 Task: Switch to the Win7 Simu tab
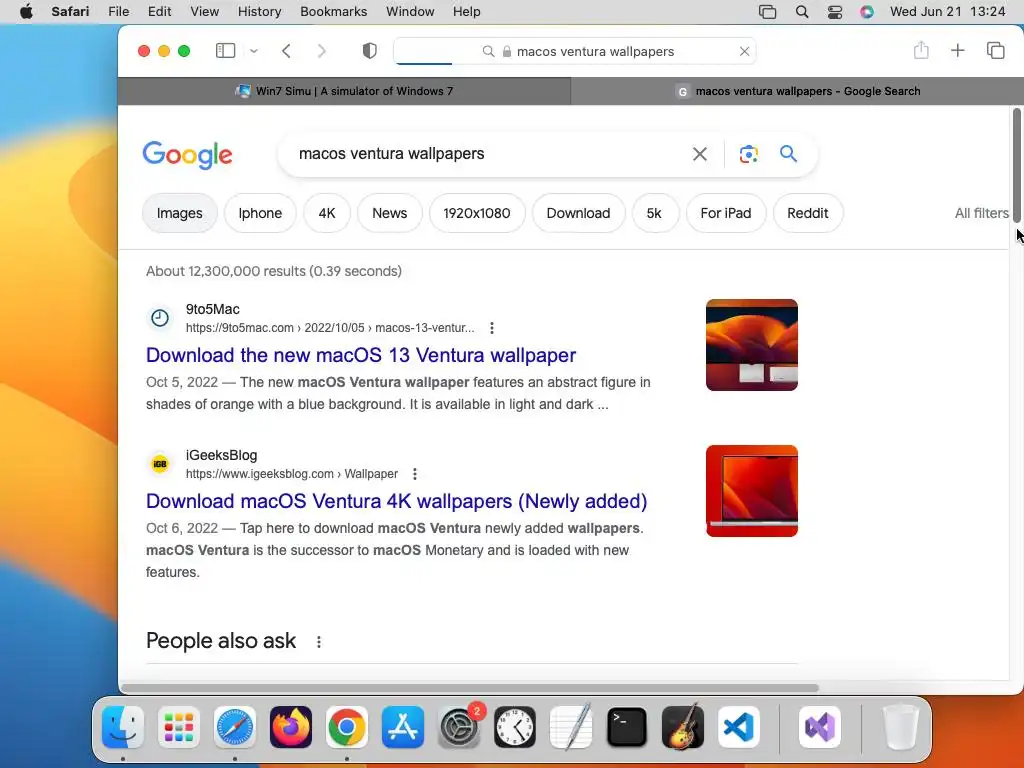click(344, 91)
